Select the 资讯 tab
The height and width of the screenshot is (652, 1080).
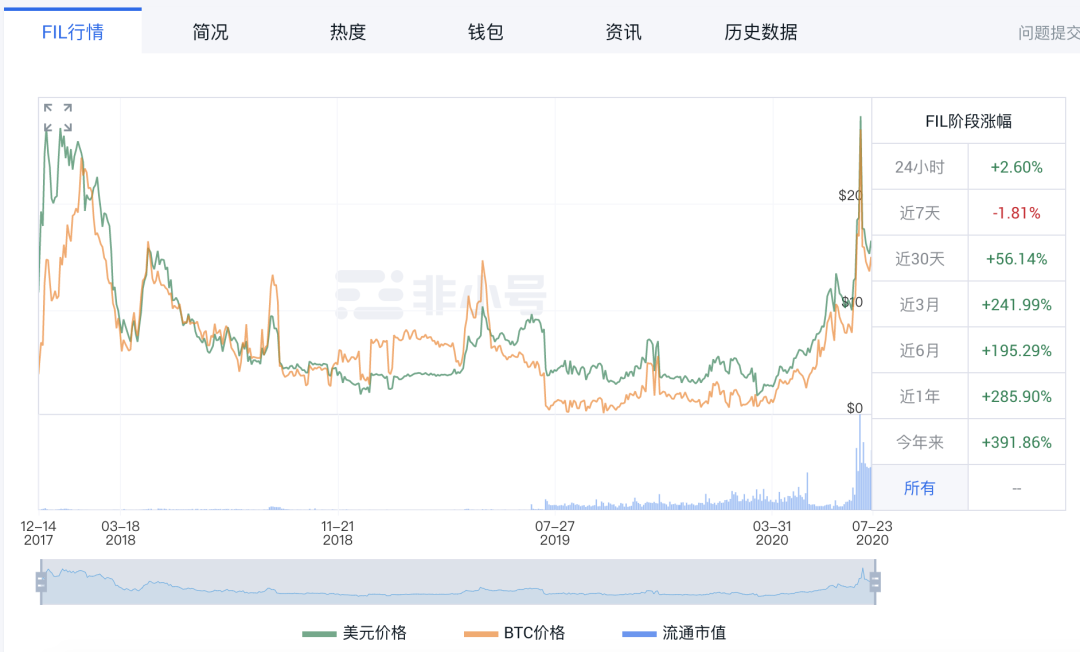(623, 32)
